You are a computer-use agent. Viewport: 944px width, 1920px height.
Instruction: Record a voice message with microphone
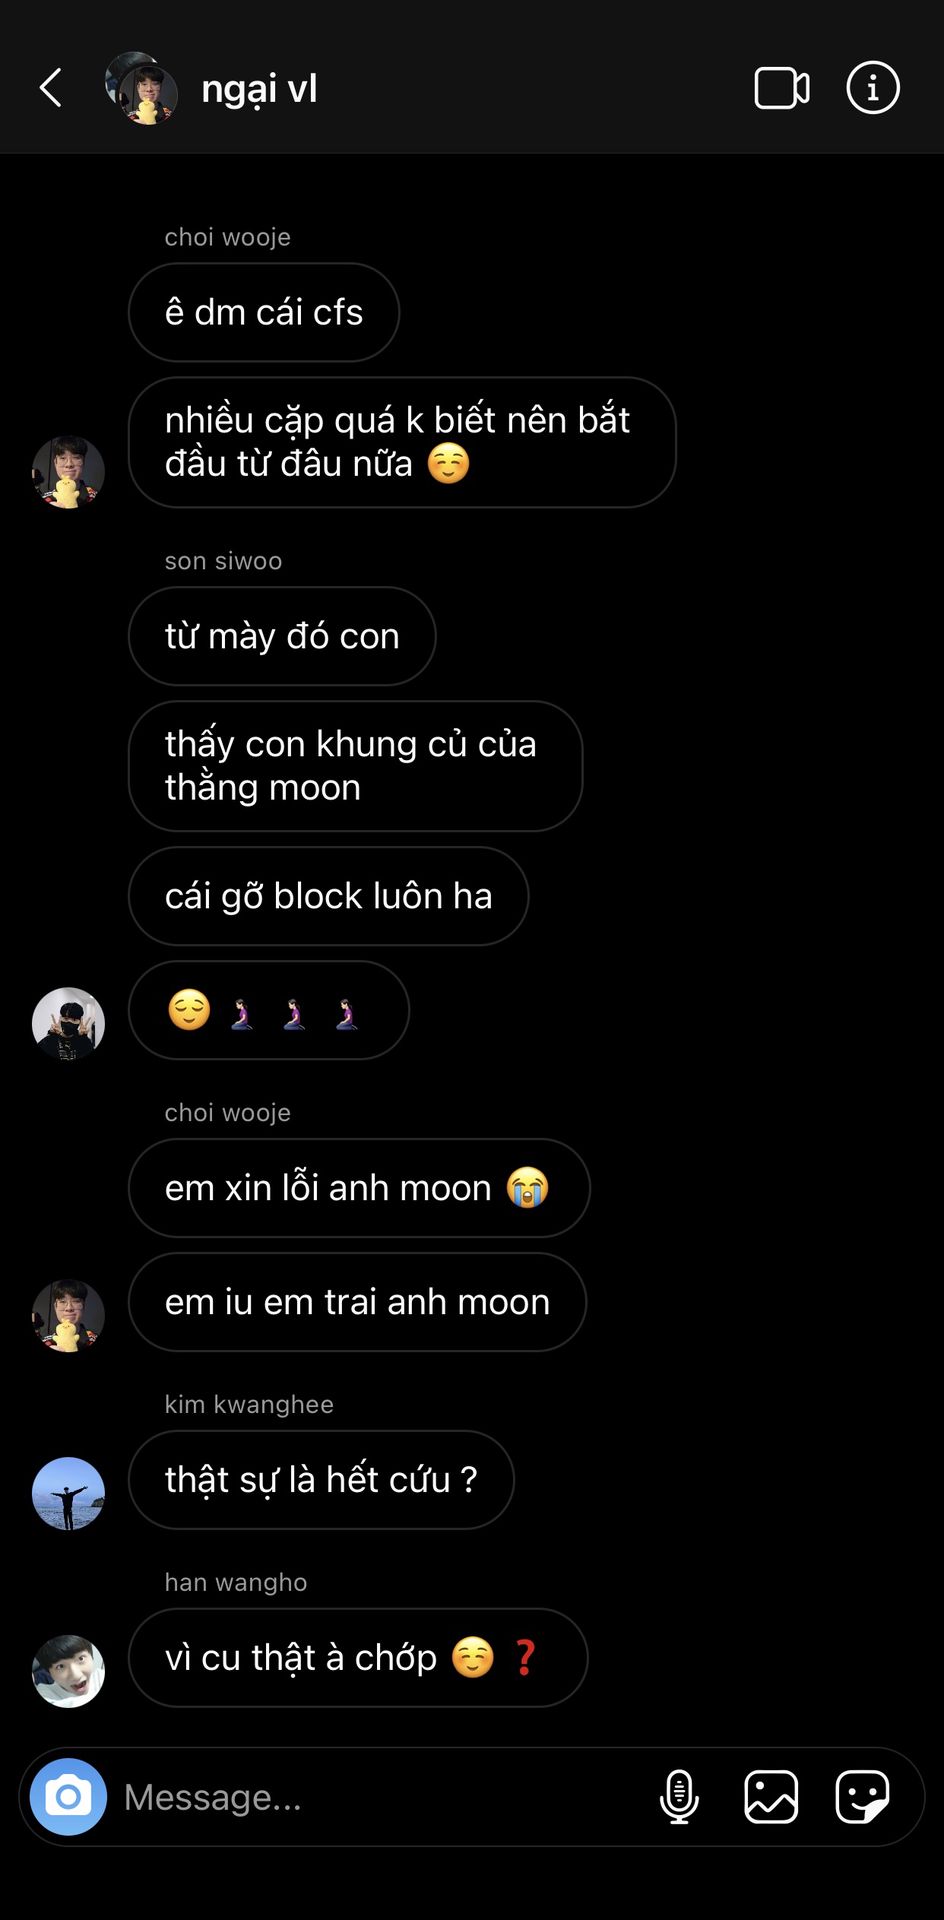pyautogui.click(x=679, y=1797)
